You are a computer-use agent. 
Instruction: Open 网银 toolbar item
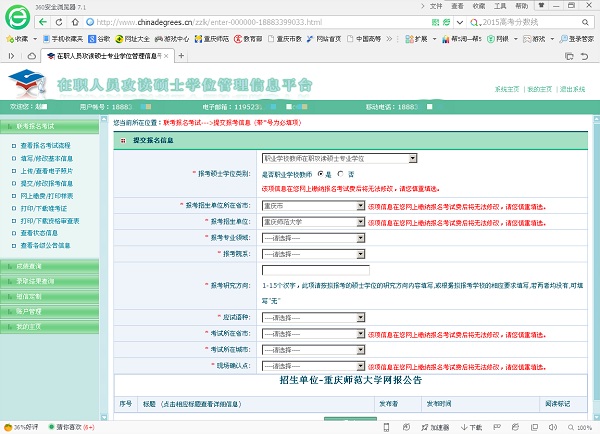(498, 39)
